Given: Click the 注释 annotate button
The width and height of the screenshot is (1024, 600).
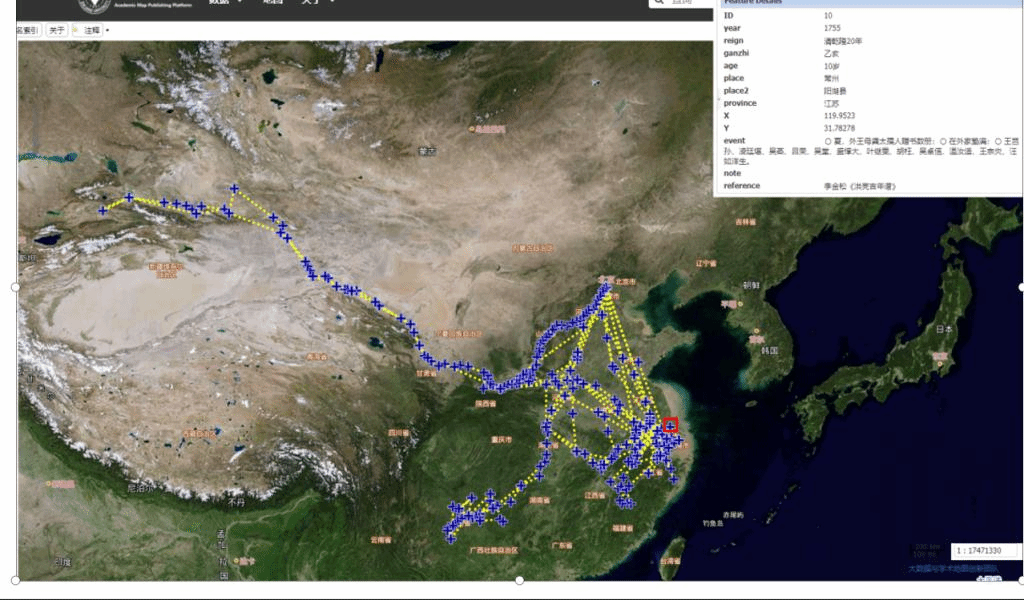Looking at the screenshot, I should coord(92,31).
